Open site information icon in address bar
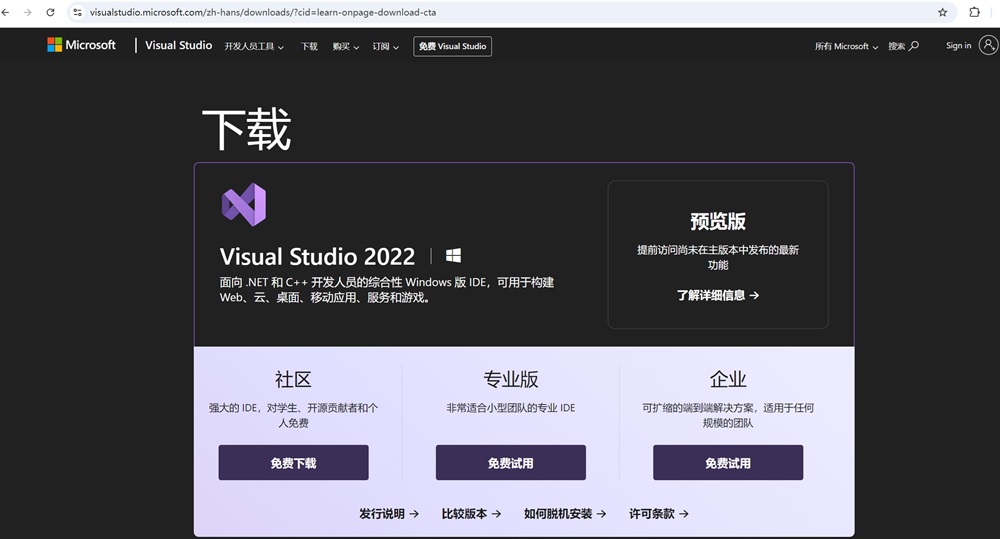 pos(78,12)
